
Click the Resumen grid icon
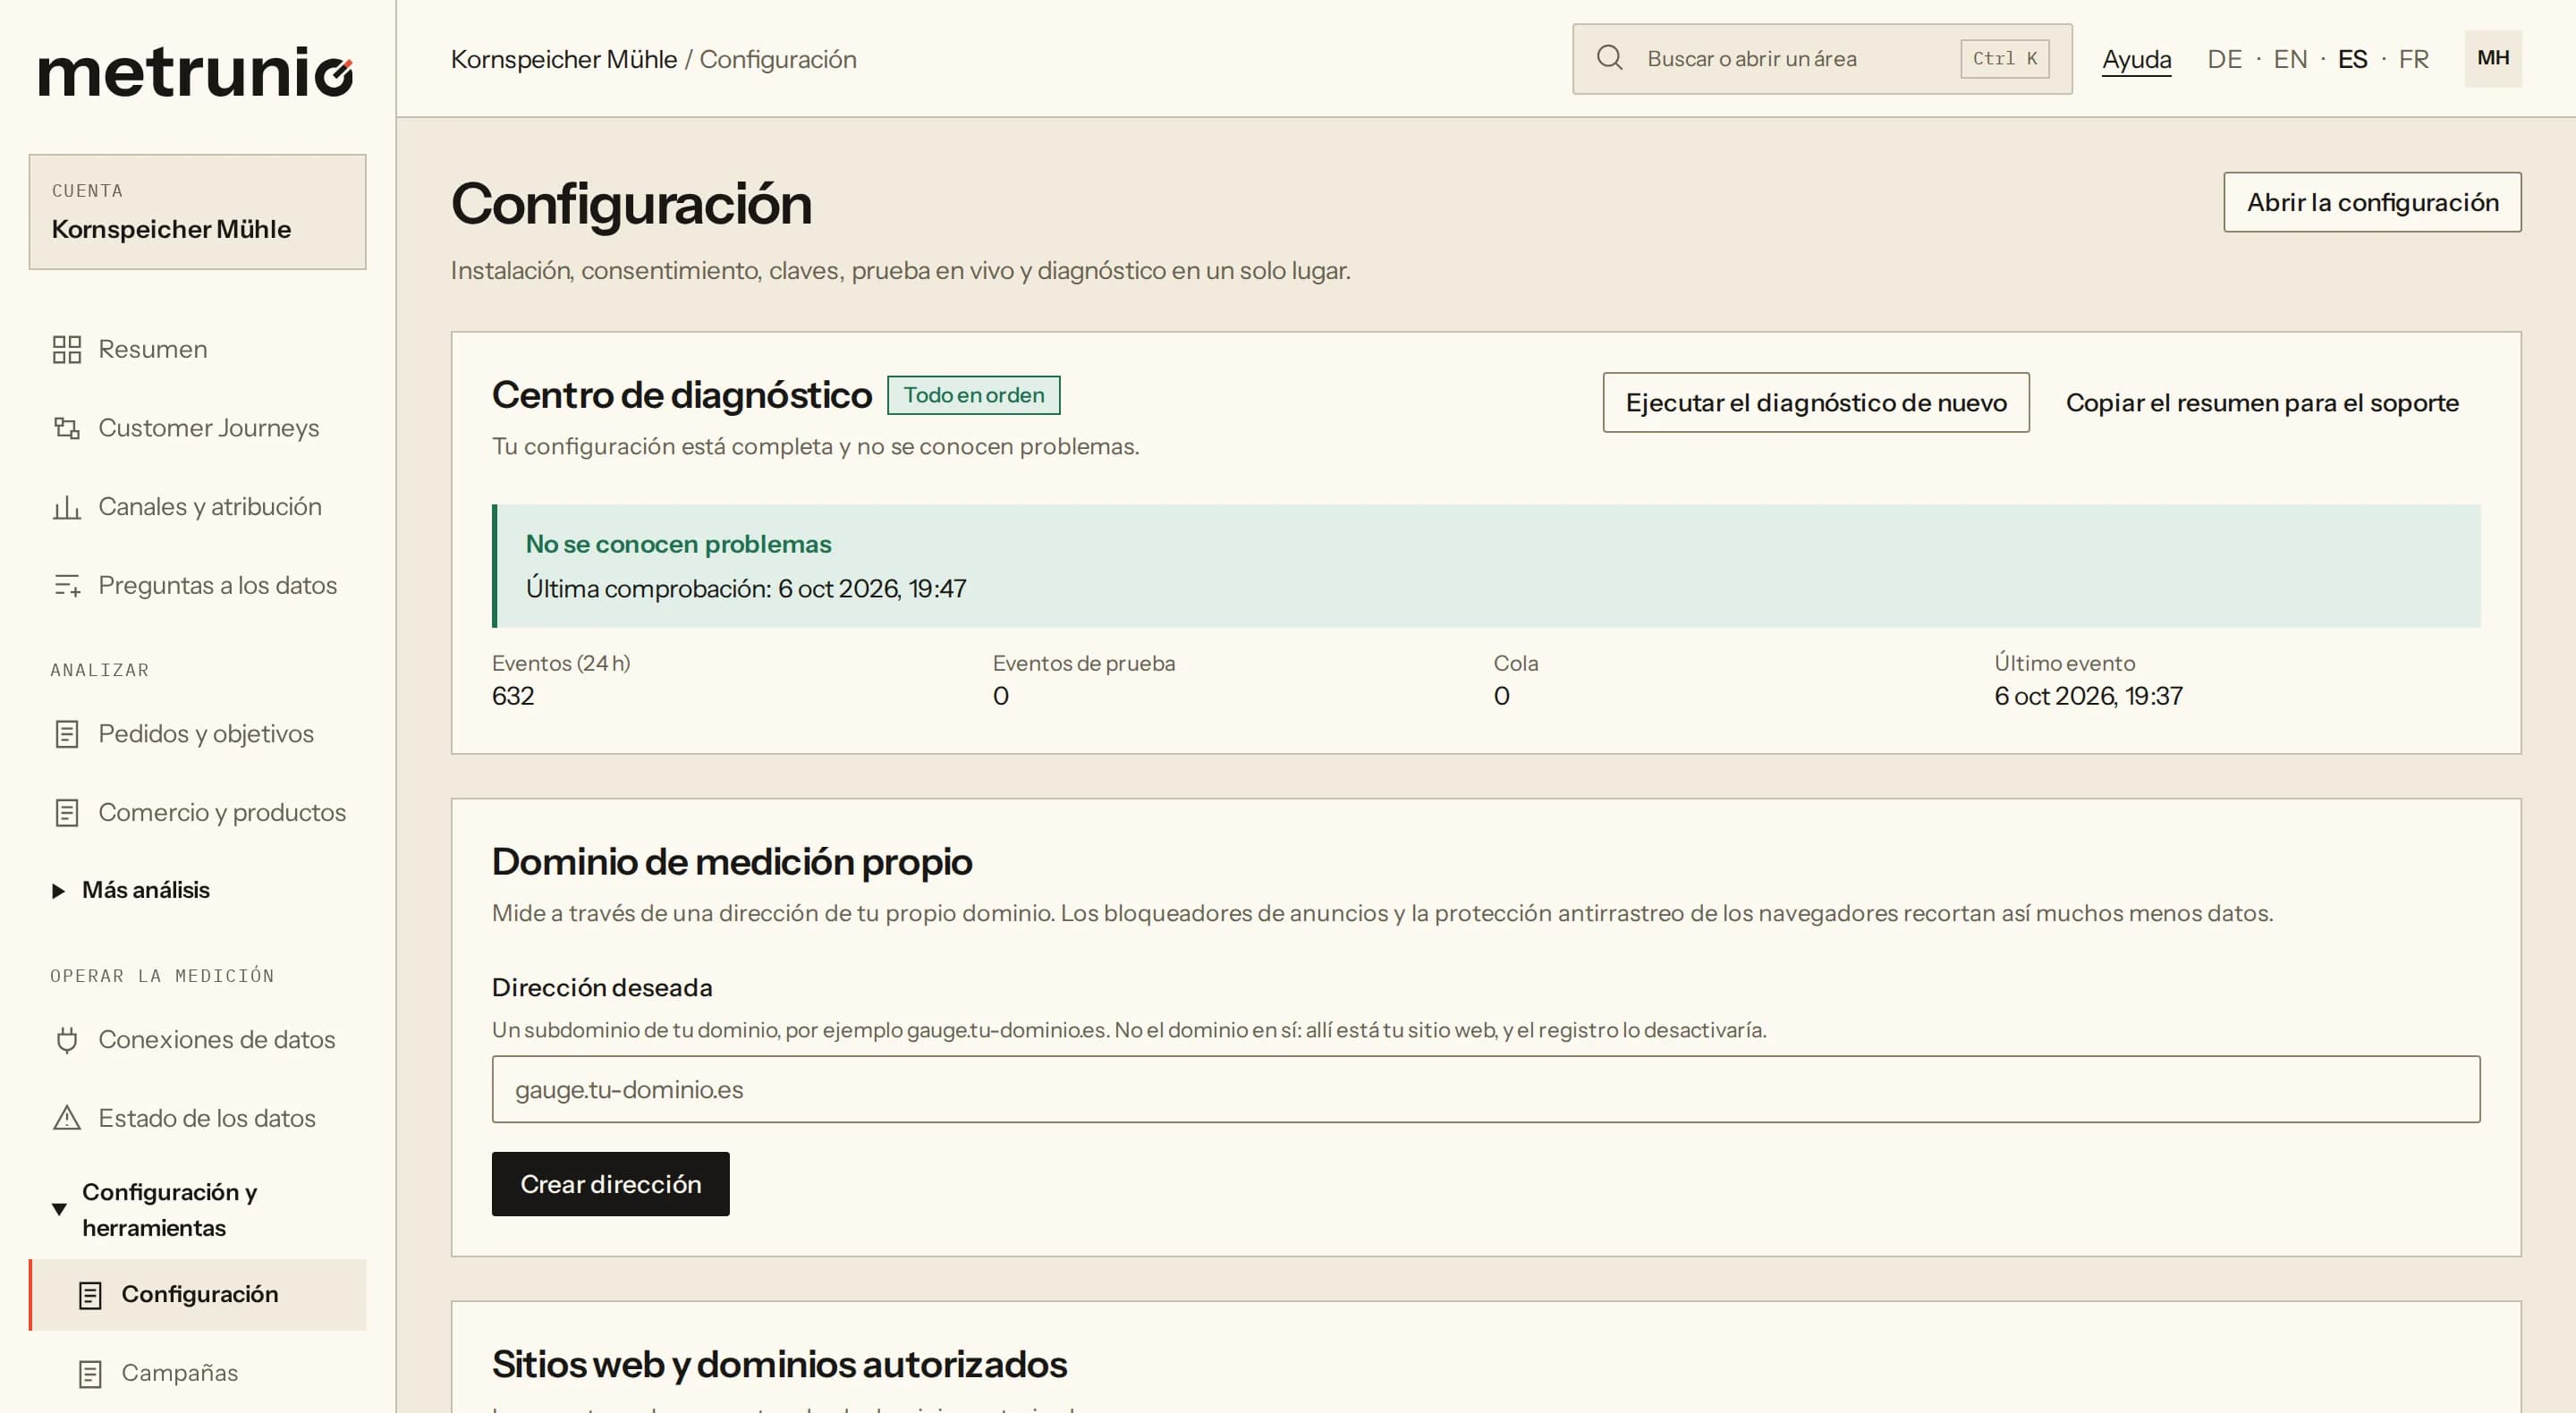tap(67, 349)
